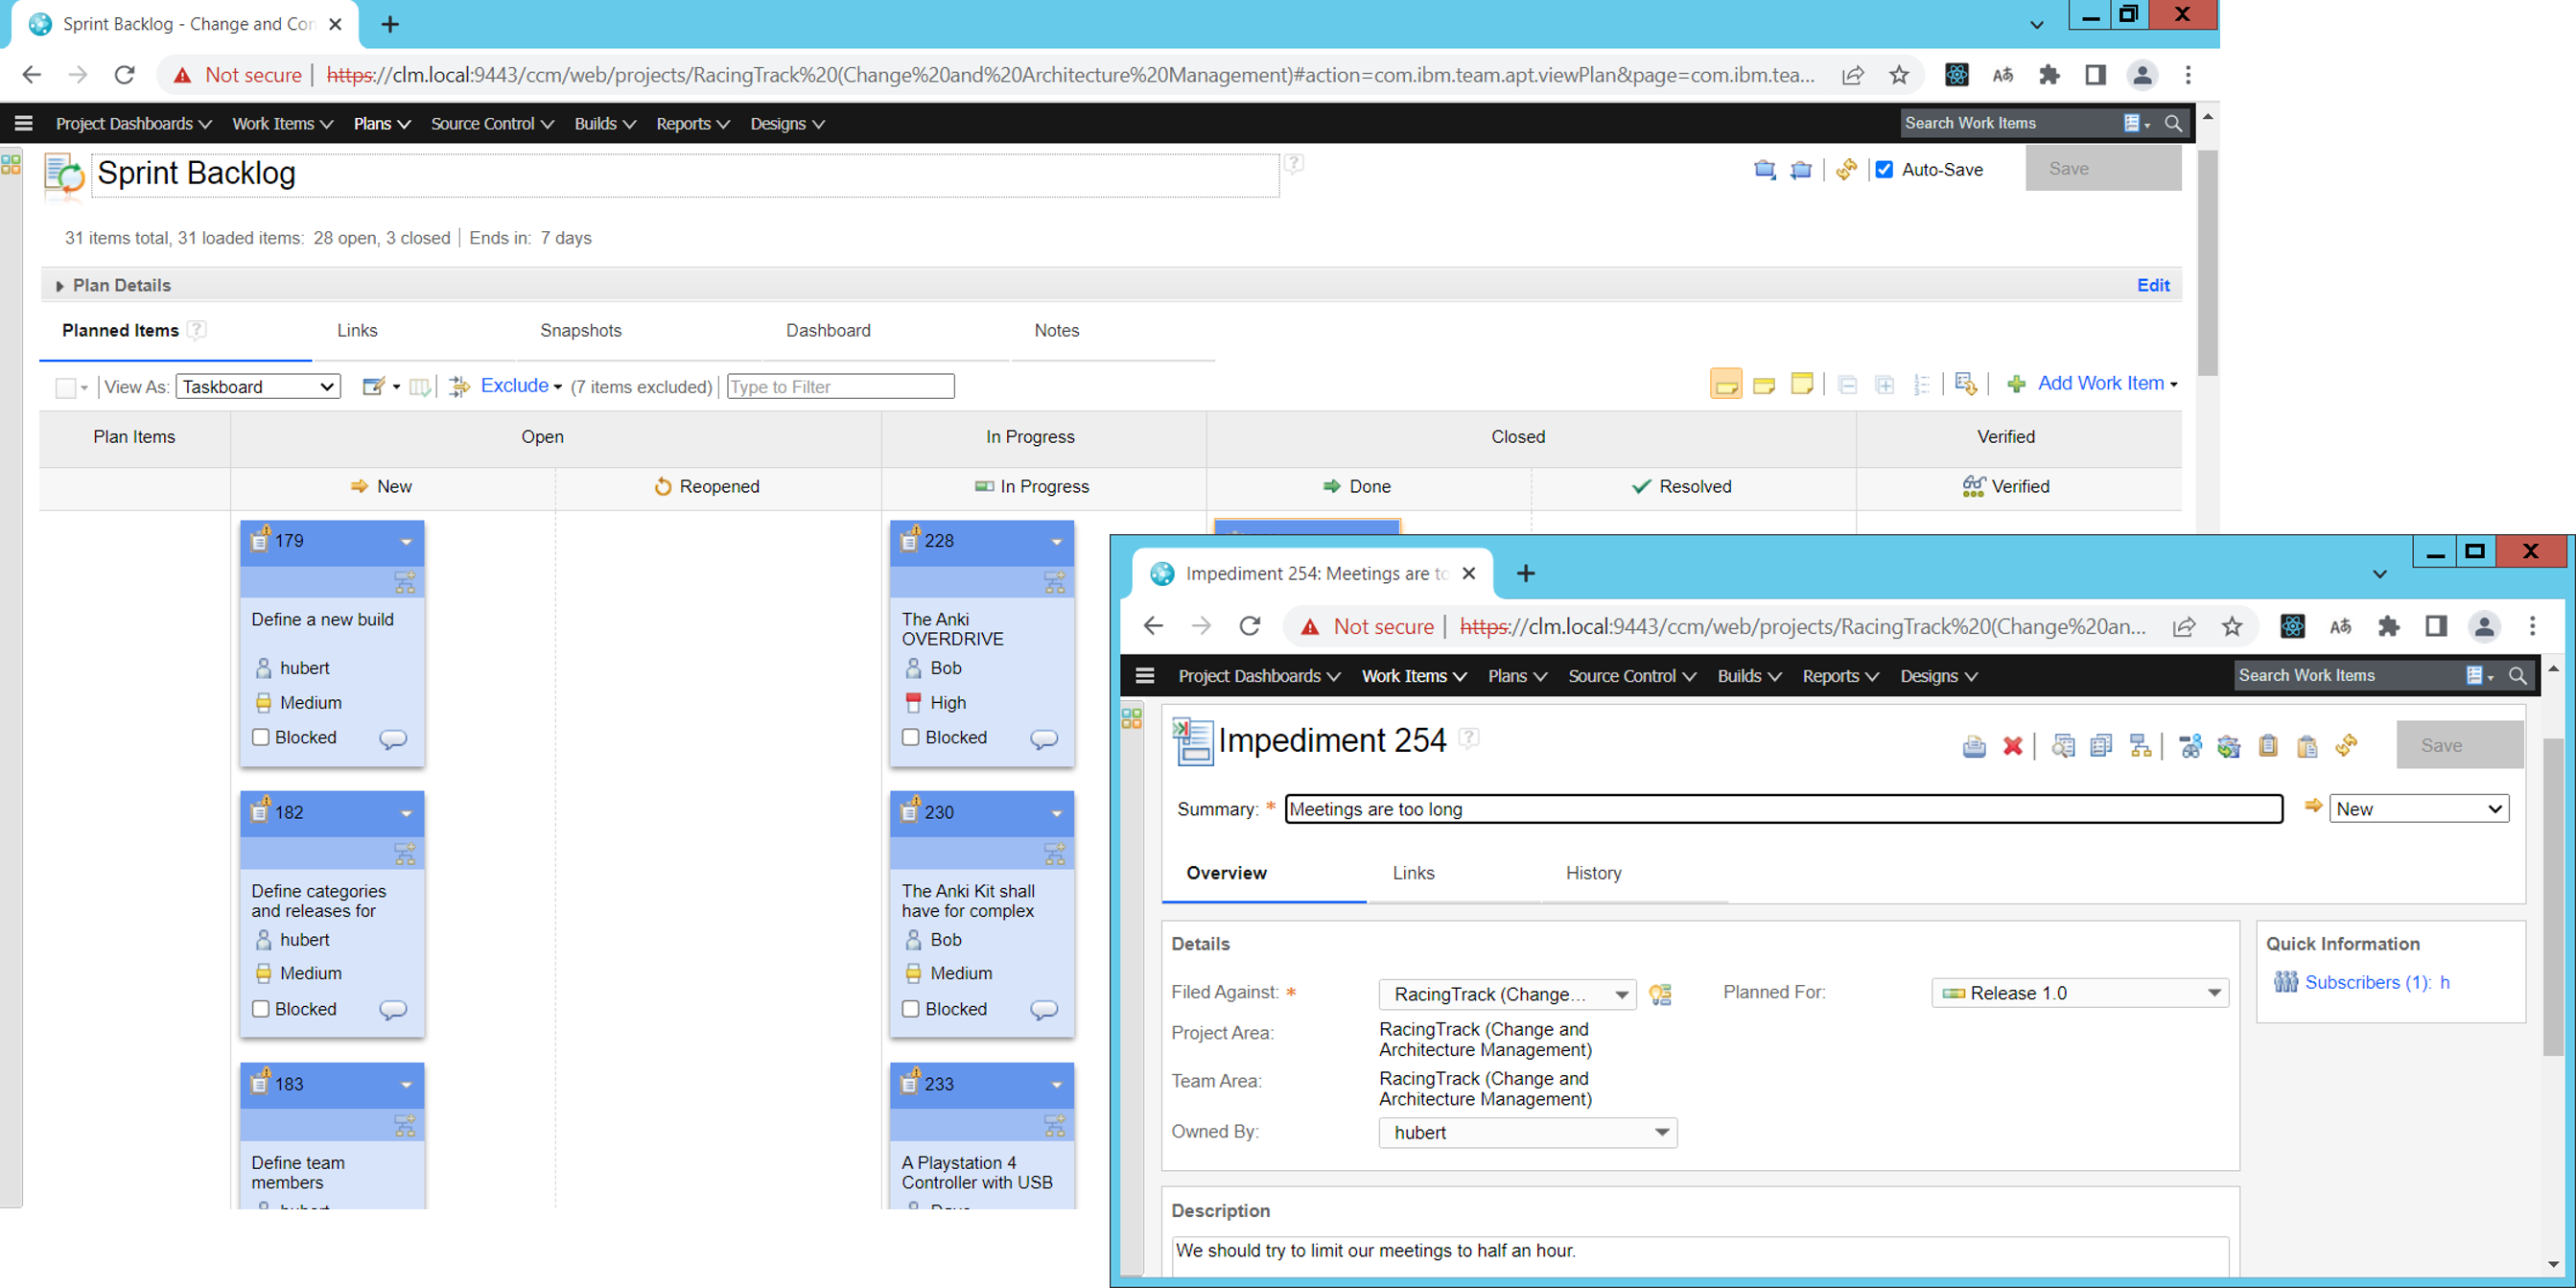The width and height of the screenshot is (2576, 1288).
Task: Open the Planned For Release 1.0 dropdown
Action: coord(2079,993)
